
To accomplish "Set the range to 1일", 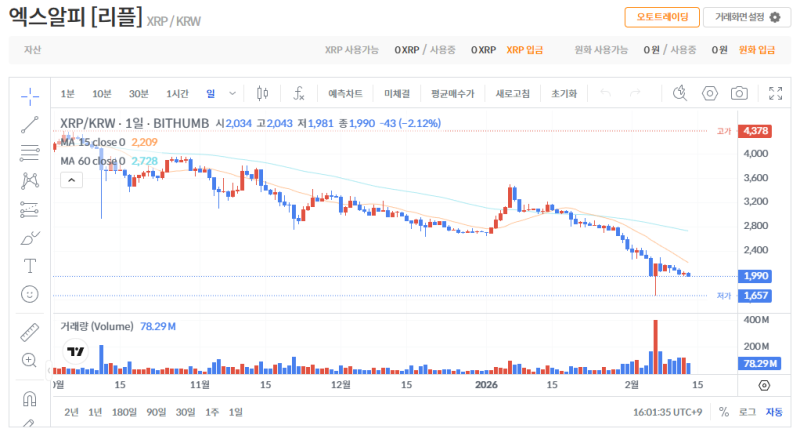I will coord(235,412).
